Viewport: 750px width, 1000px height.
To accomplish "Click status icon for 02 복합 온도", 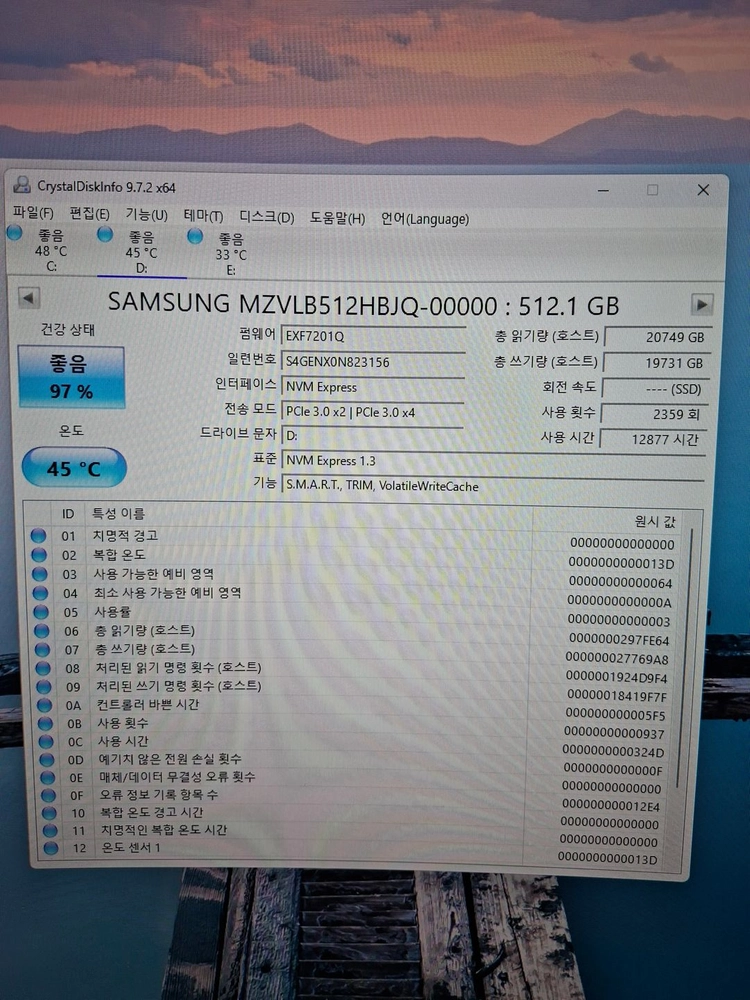I will [x=39, y=555].
